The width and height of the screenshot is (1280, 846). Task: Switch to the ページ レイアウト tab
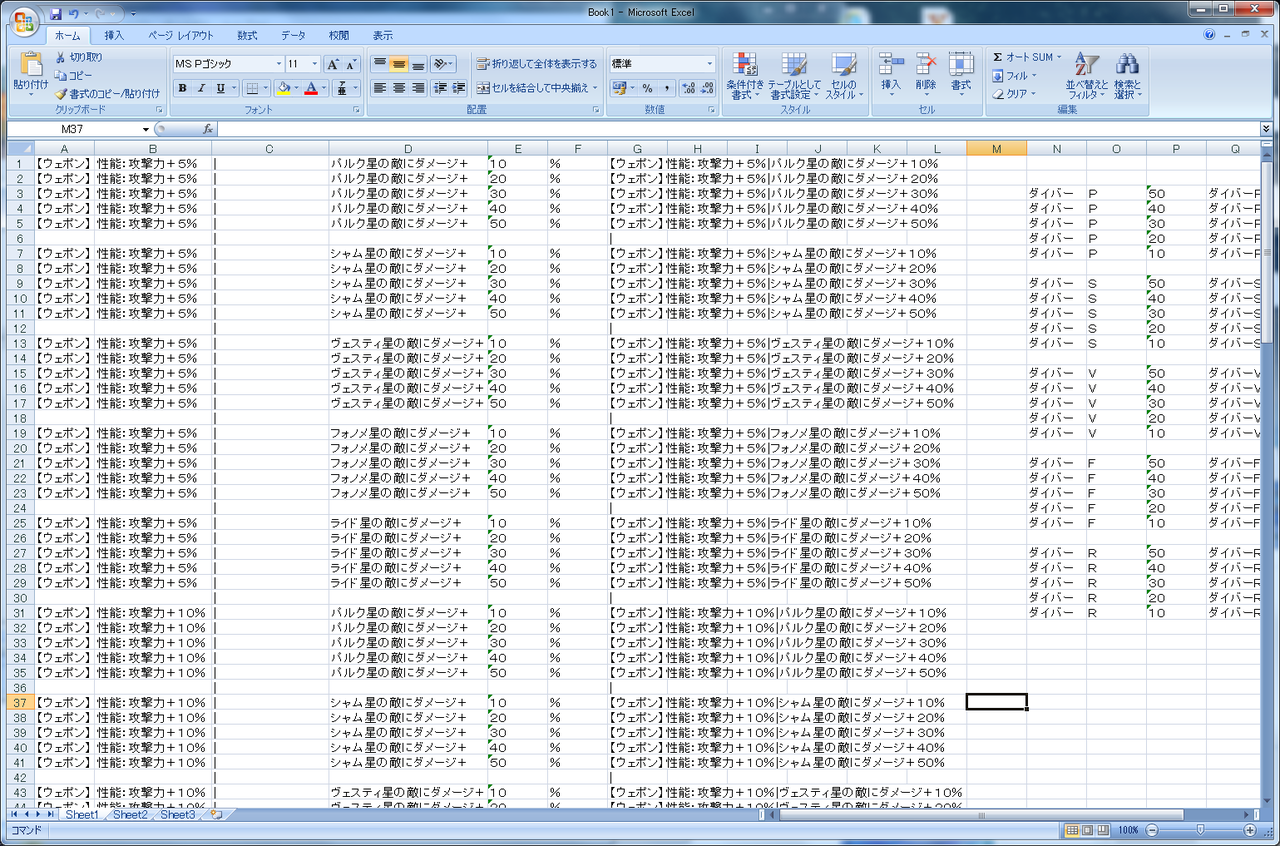tap(181, 35)
